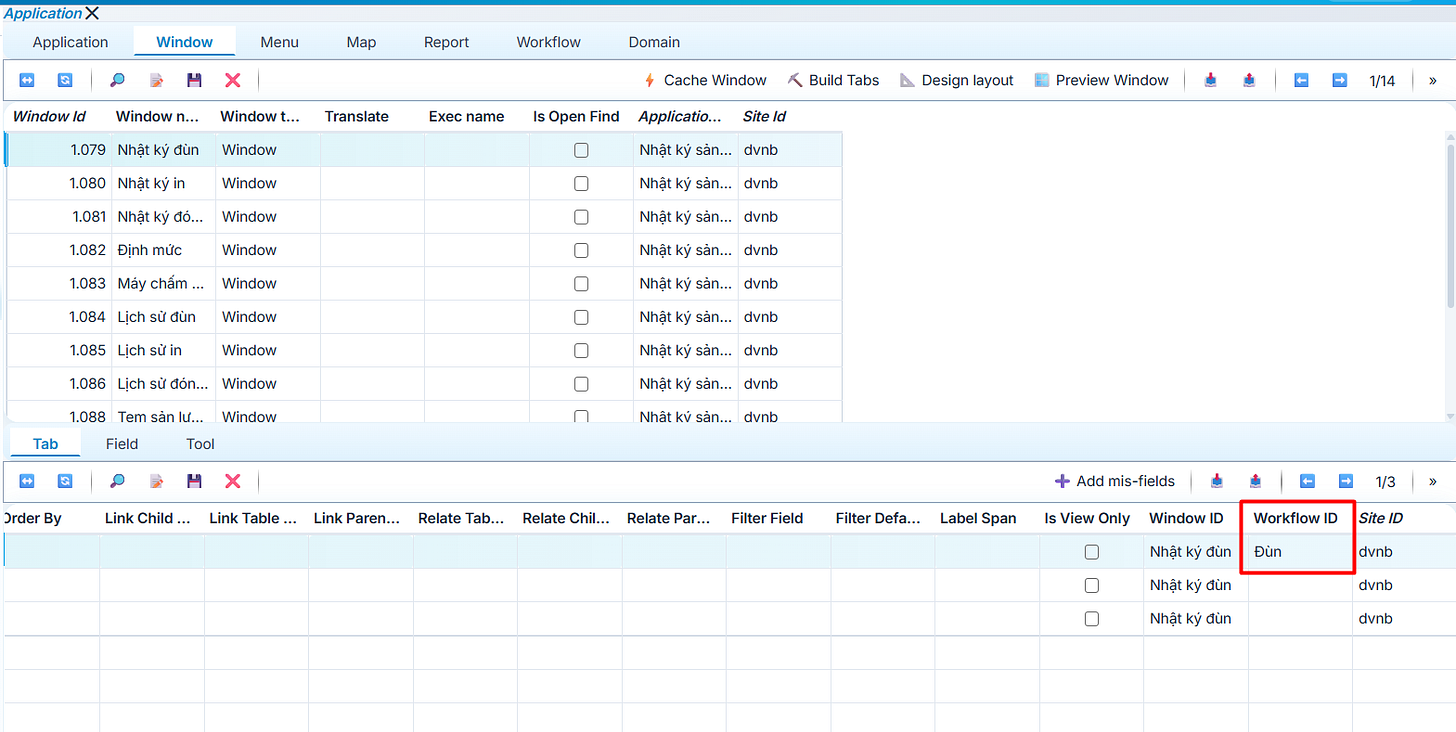Toggle Is View Only in the Đùn workflow row
This screenshot has width=1456, height=732.
(x=1092, y=552)
